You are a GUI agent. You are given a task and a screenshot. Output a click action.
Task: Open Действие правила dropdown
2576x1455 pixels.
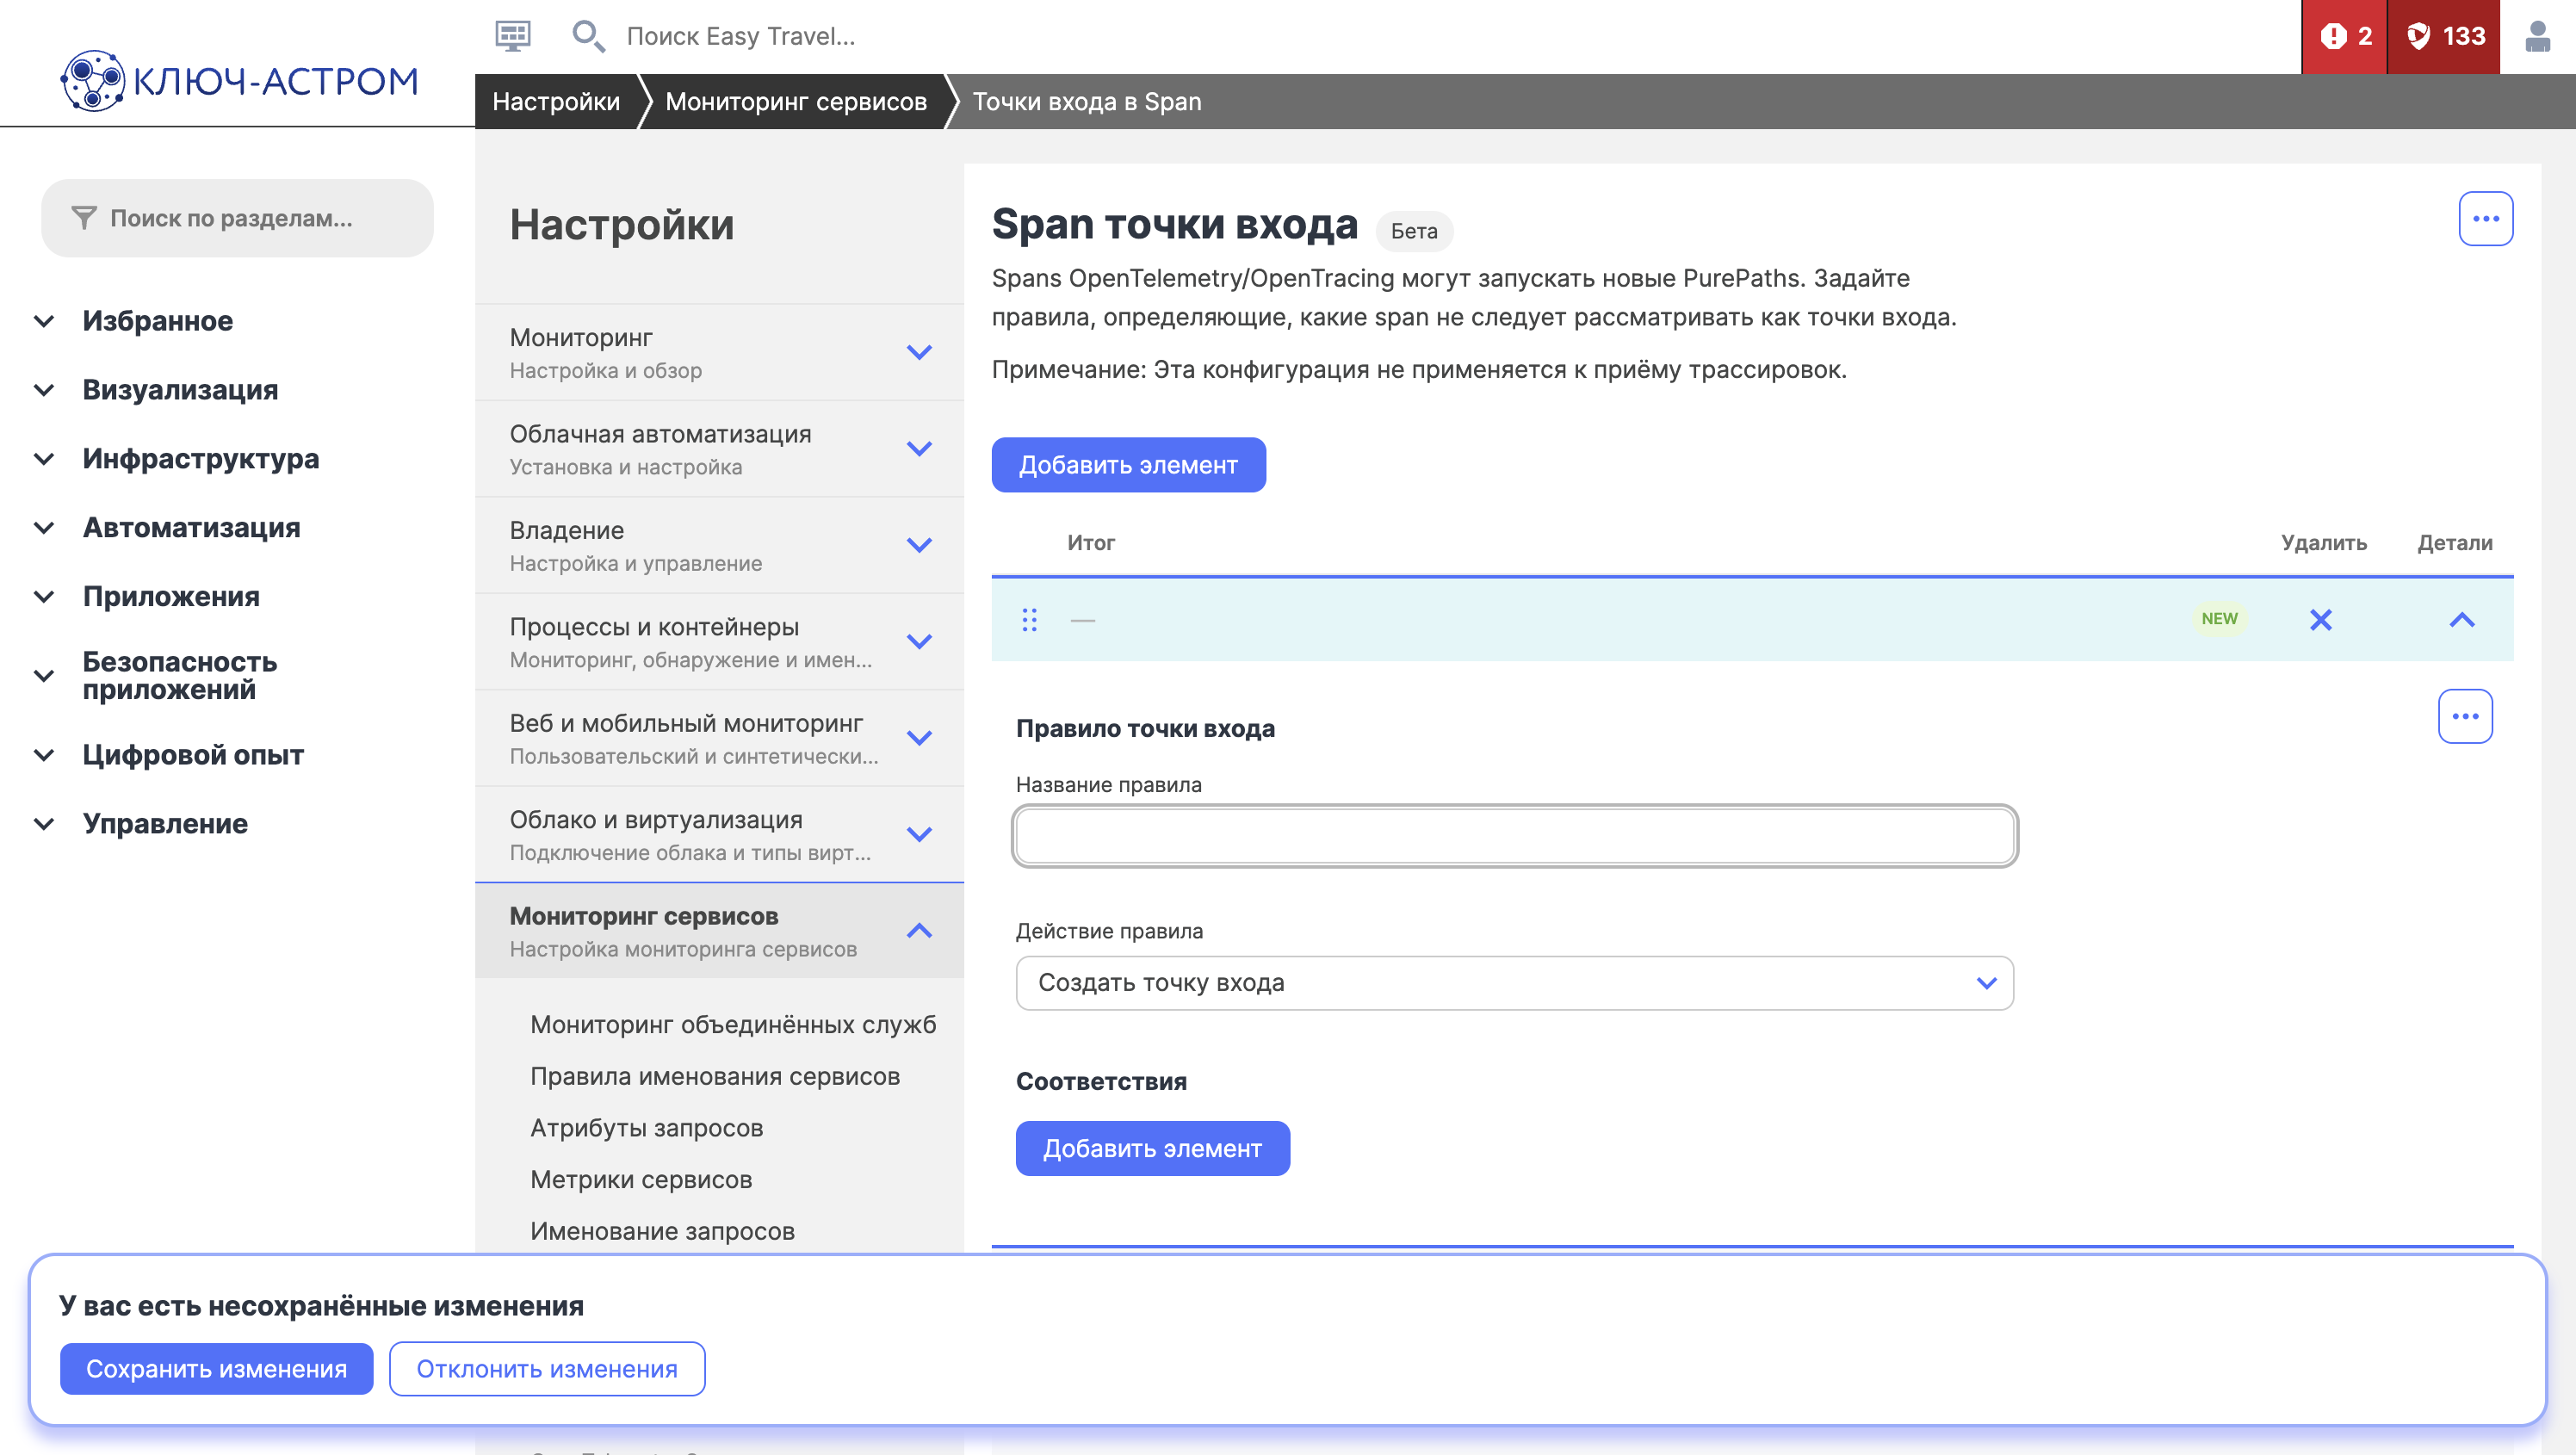[1513, 982]
